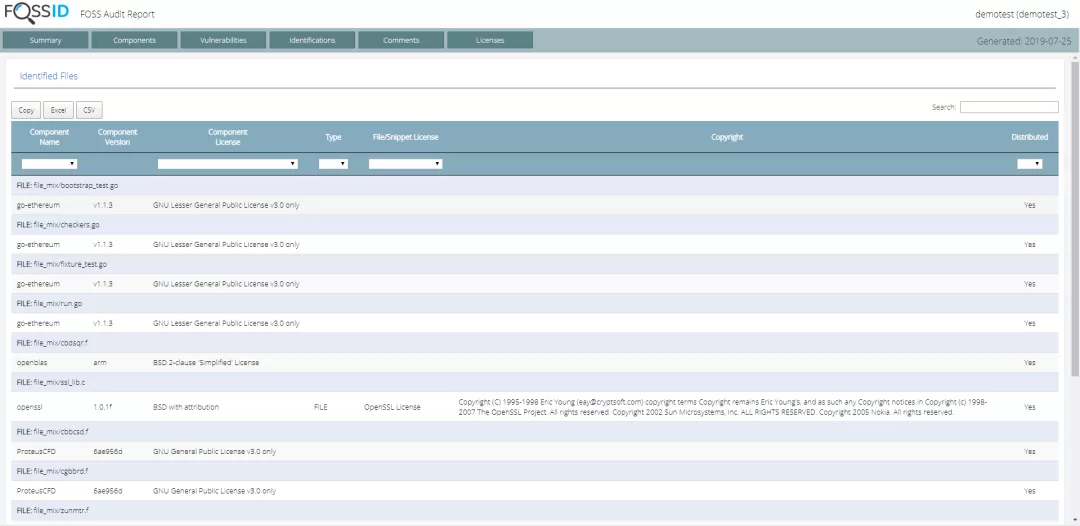Click the 'OpenSSL License' cell
1080x526 pixels.
[x=392, y=407]
